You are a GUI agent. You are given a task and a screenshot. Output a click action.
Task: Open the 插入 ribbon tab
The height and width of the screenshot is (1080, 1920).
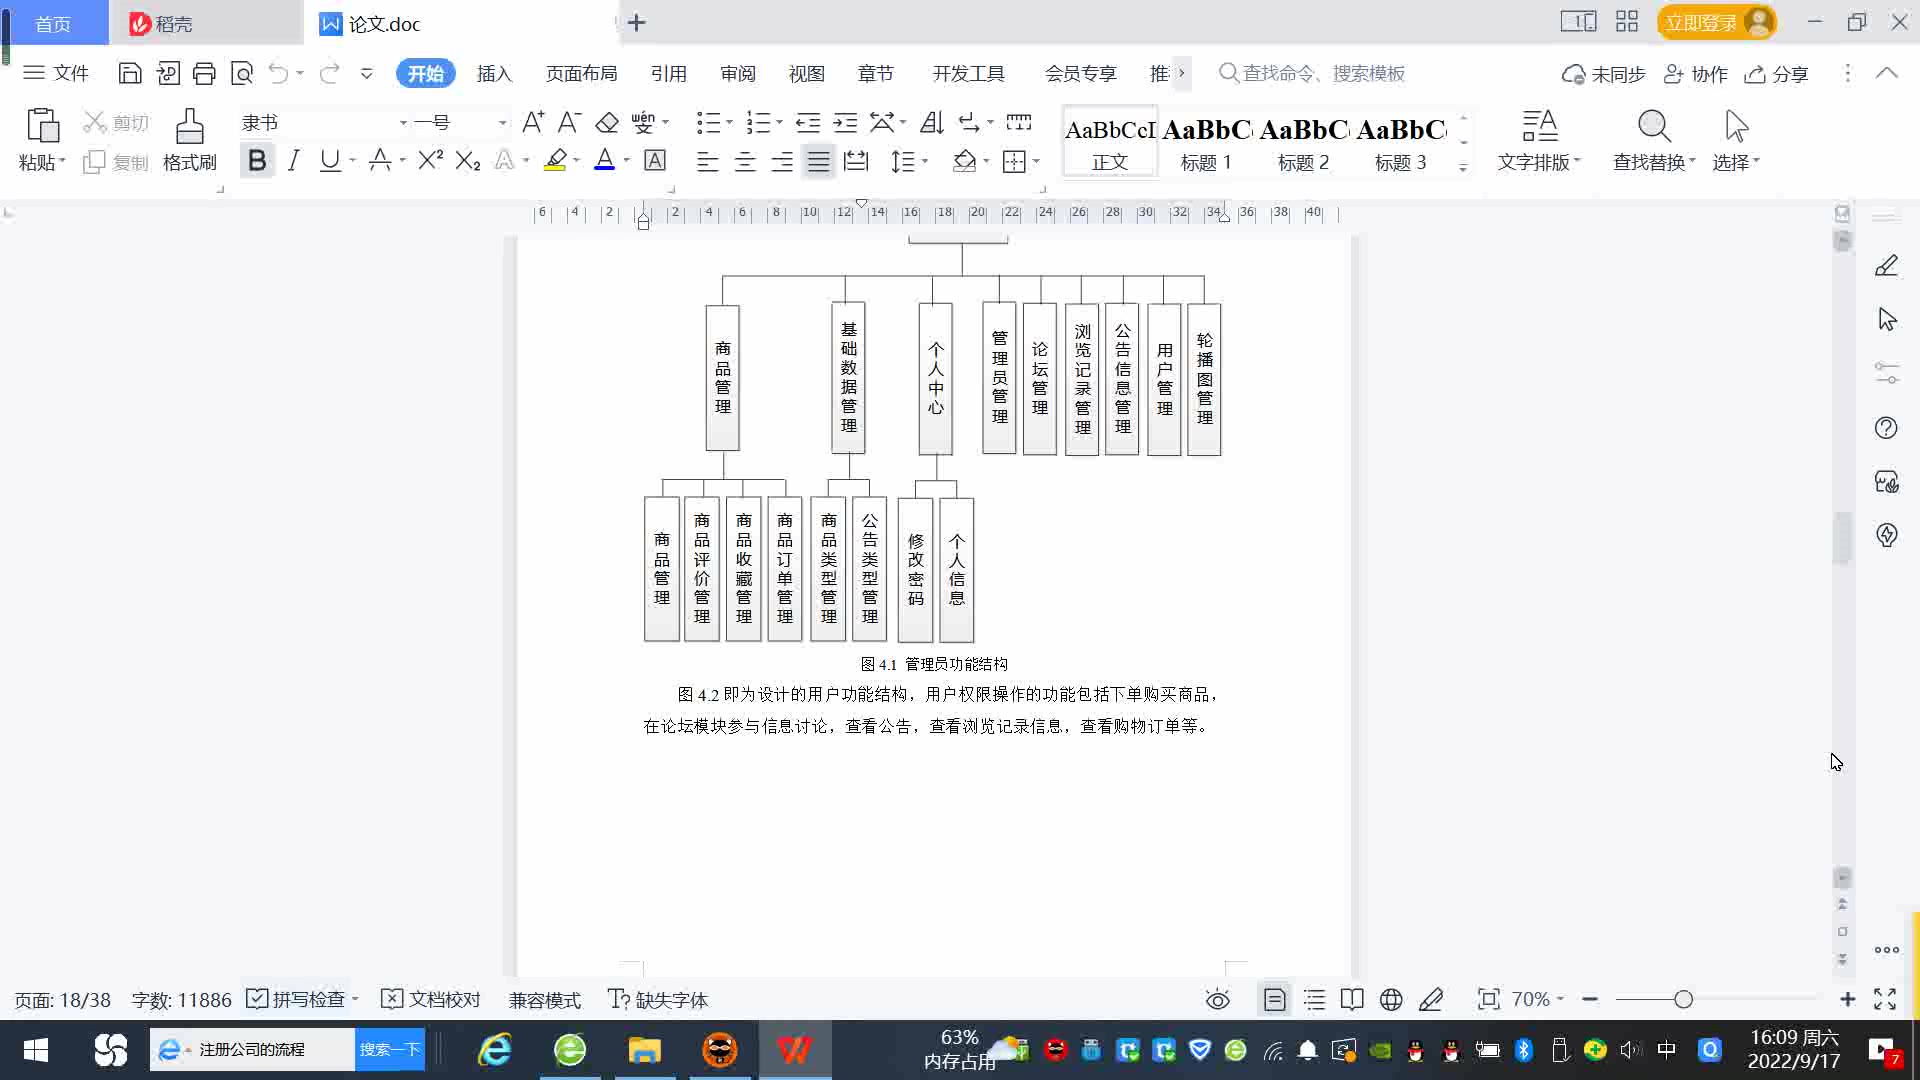click(494, 74)
